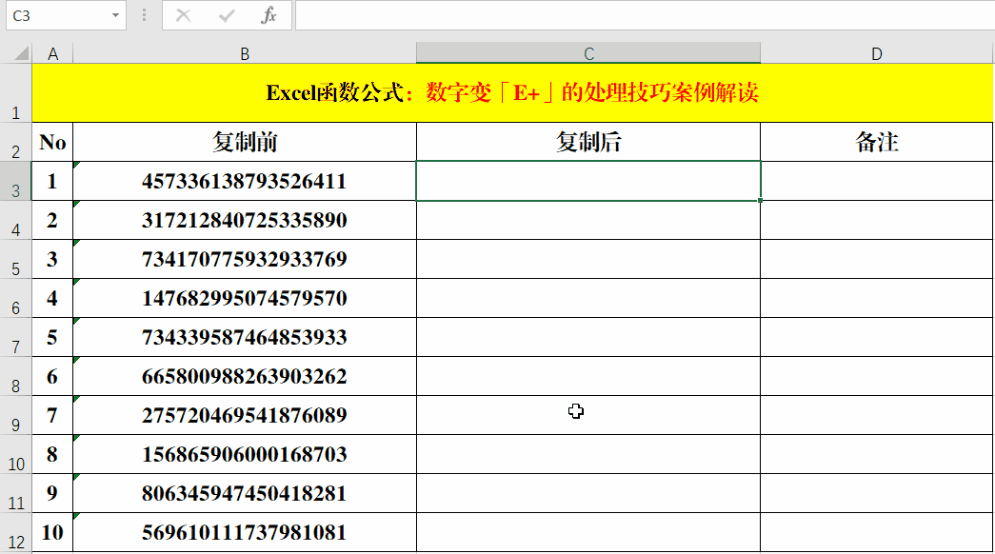Click the No cell with value 6
995x554 pixels.
tap(53, 376)
